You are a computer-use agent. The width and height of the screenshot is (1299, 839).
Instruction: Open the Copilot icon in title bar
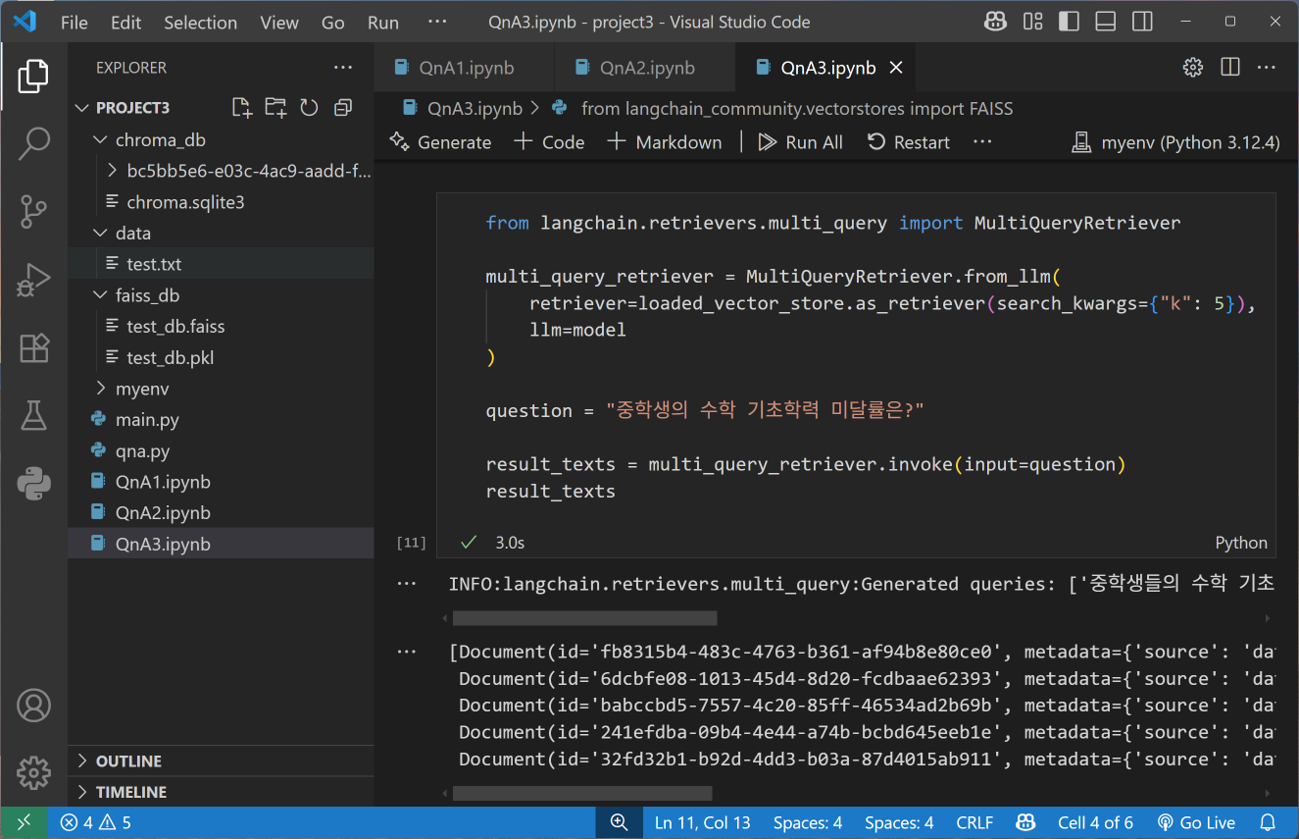click(995, 21)
